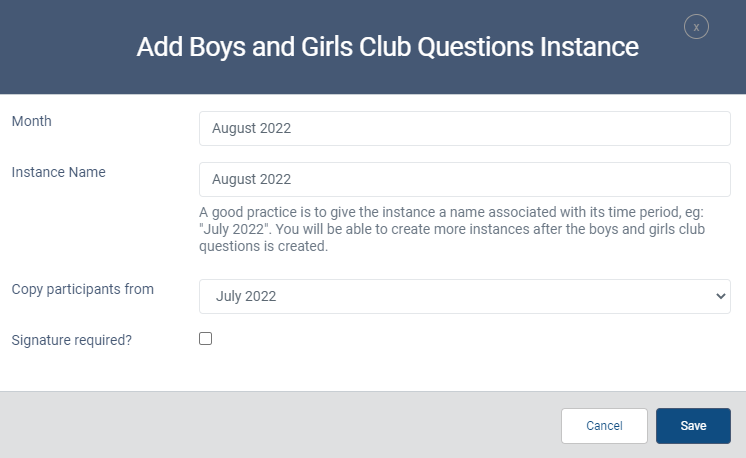This screenshot has width=746, height=458.
Task: Click the empty white area below the checkbox
Action: click(x=400, y=370)
